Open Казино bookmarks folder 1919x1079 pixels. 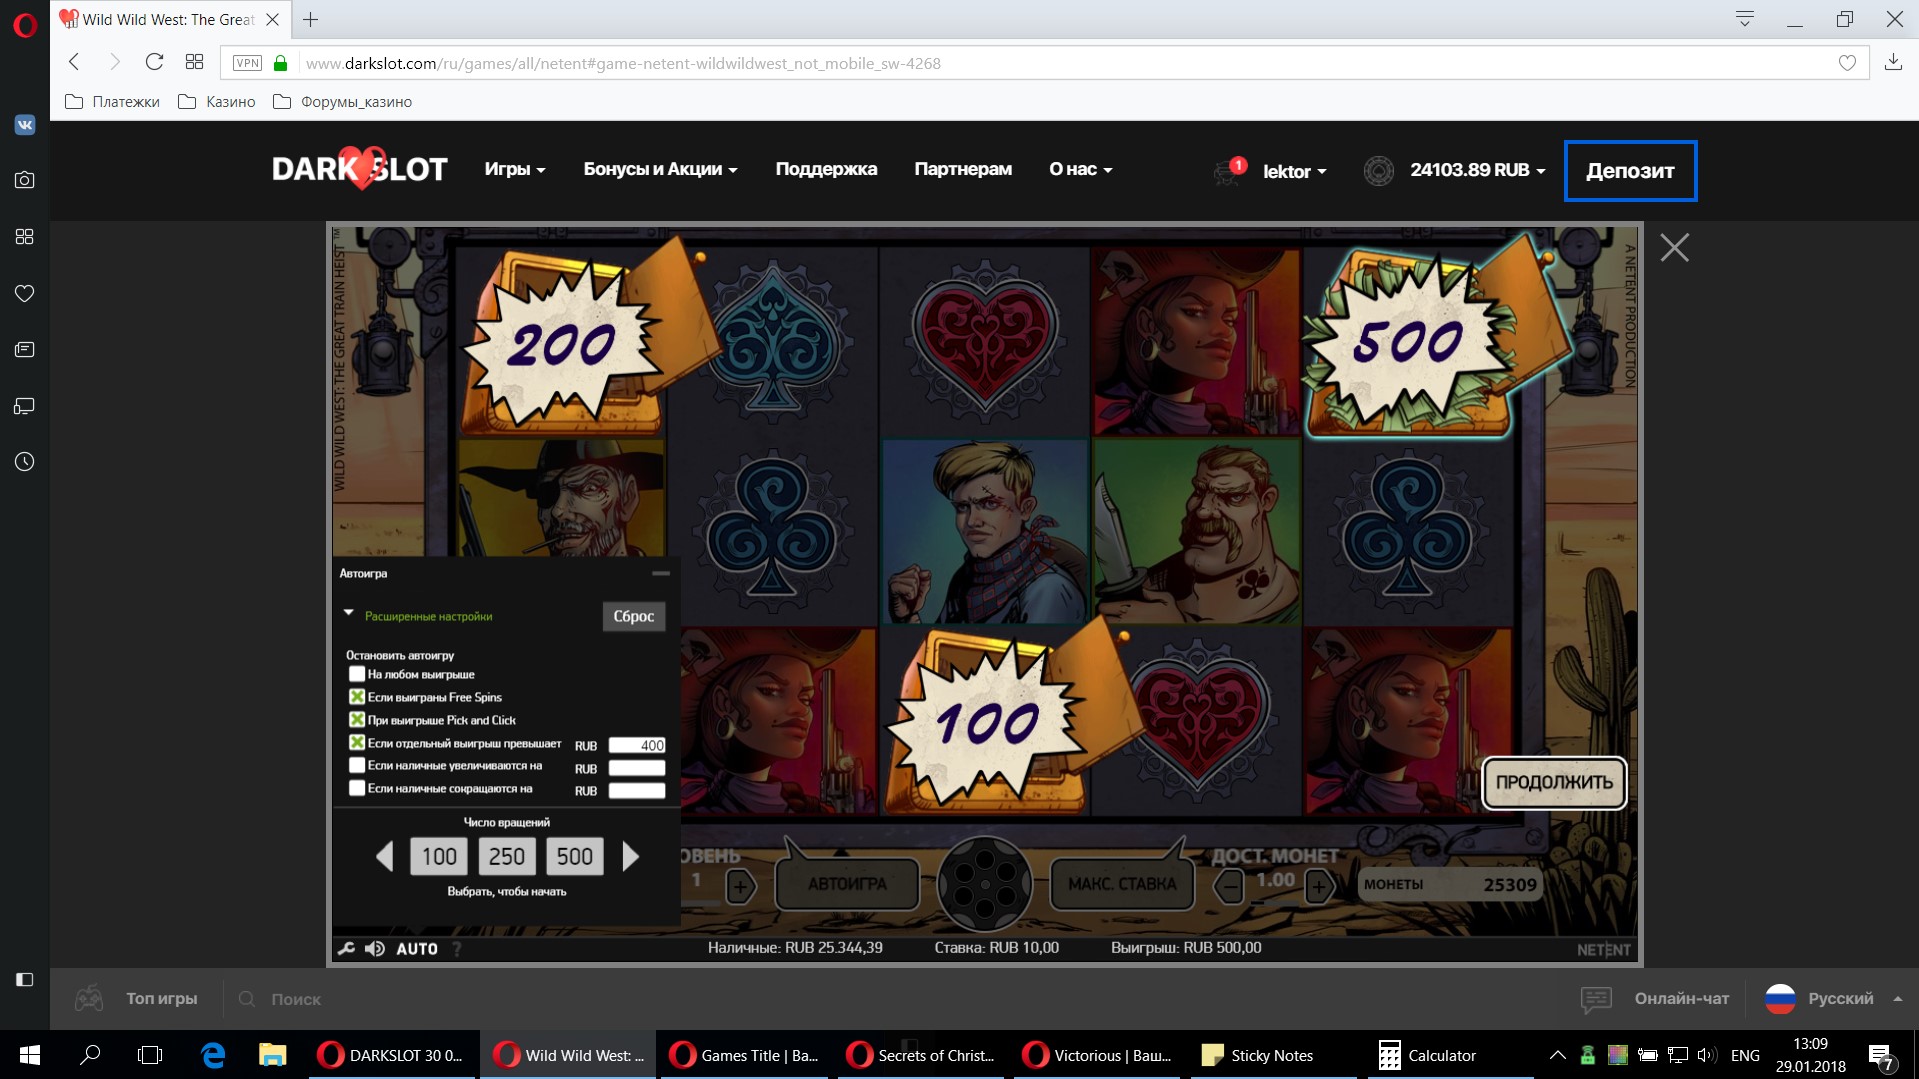[x=216, y=102]
